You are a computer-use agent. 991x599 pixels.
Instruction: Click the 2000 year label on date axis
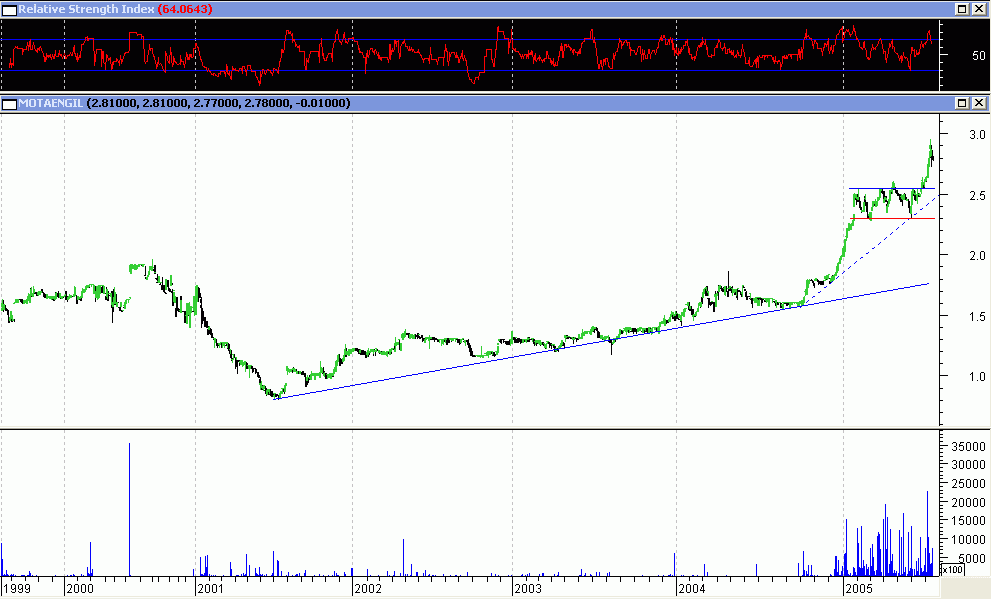click(x=80, y=589)
